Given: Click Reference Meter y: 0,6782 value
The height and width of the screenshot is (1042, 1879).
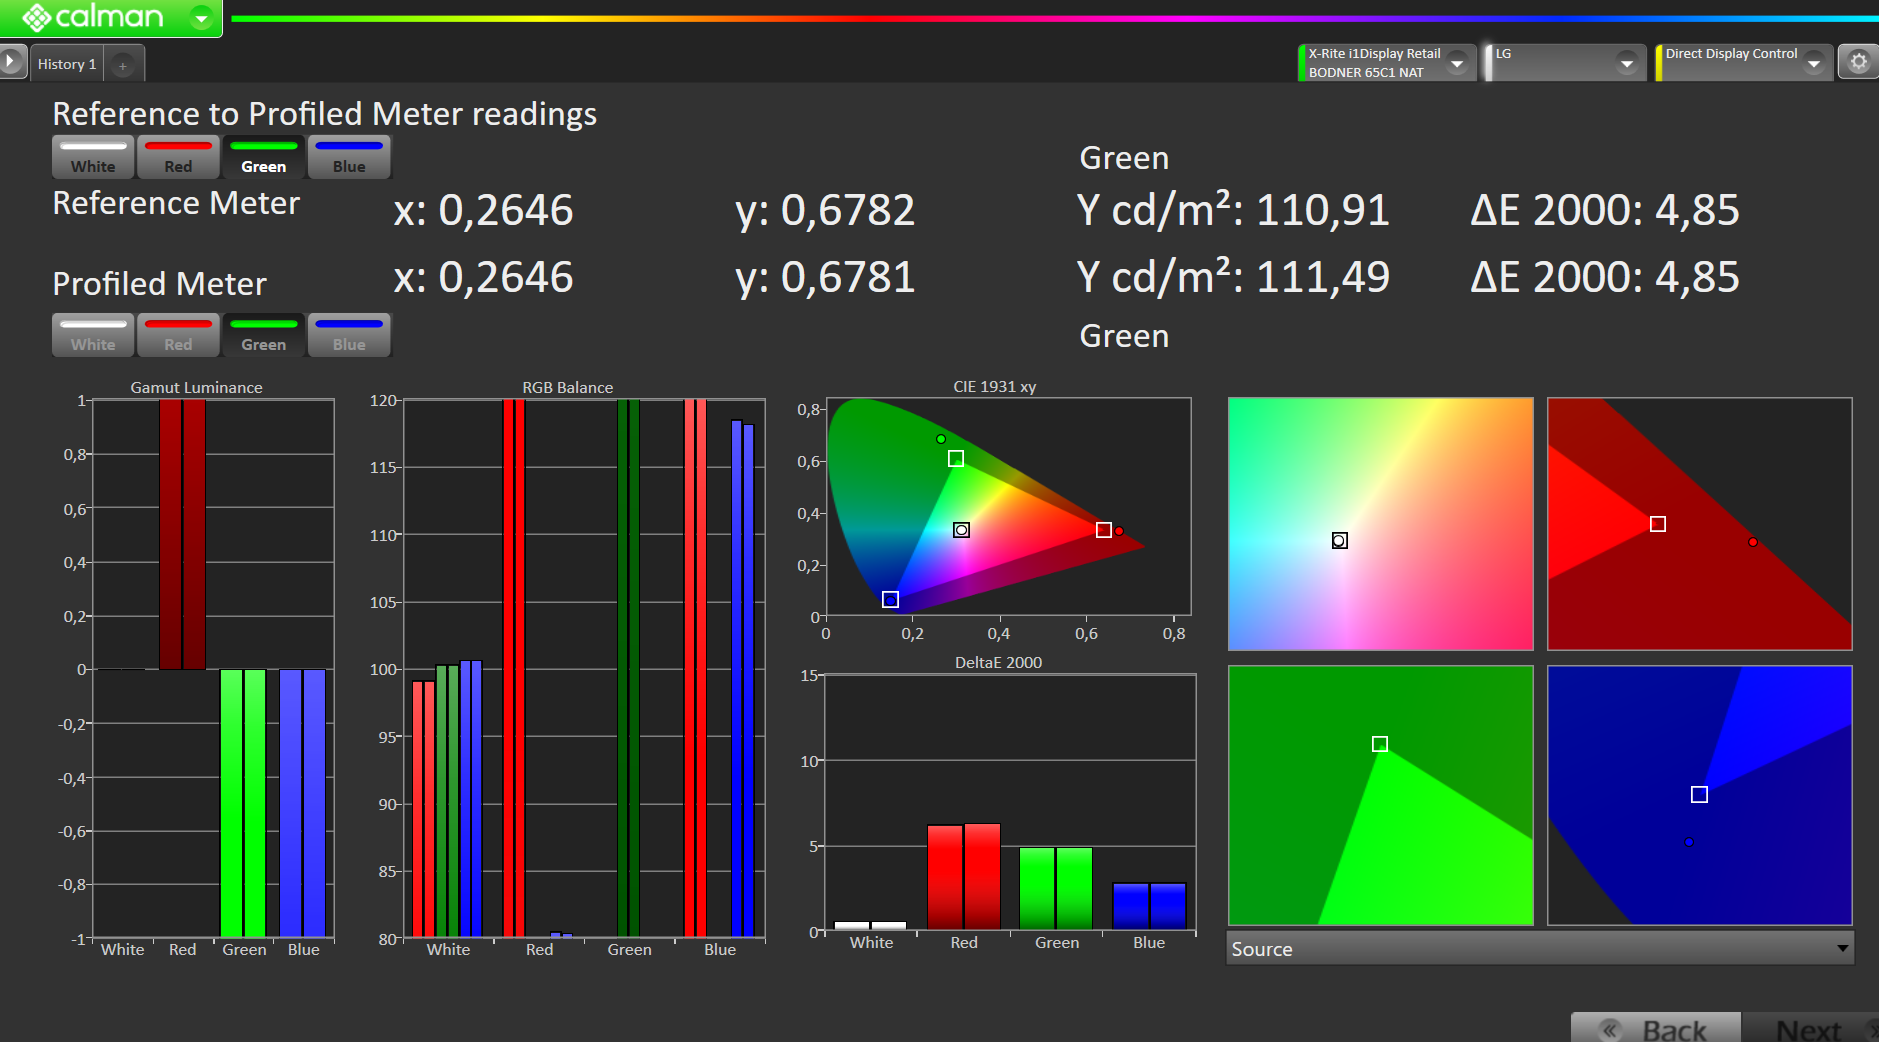Looking at the screenshot, I should click(825, 210).
